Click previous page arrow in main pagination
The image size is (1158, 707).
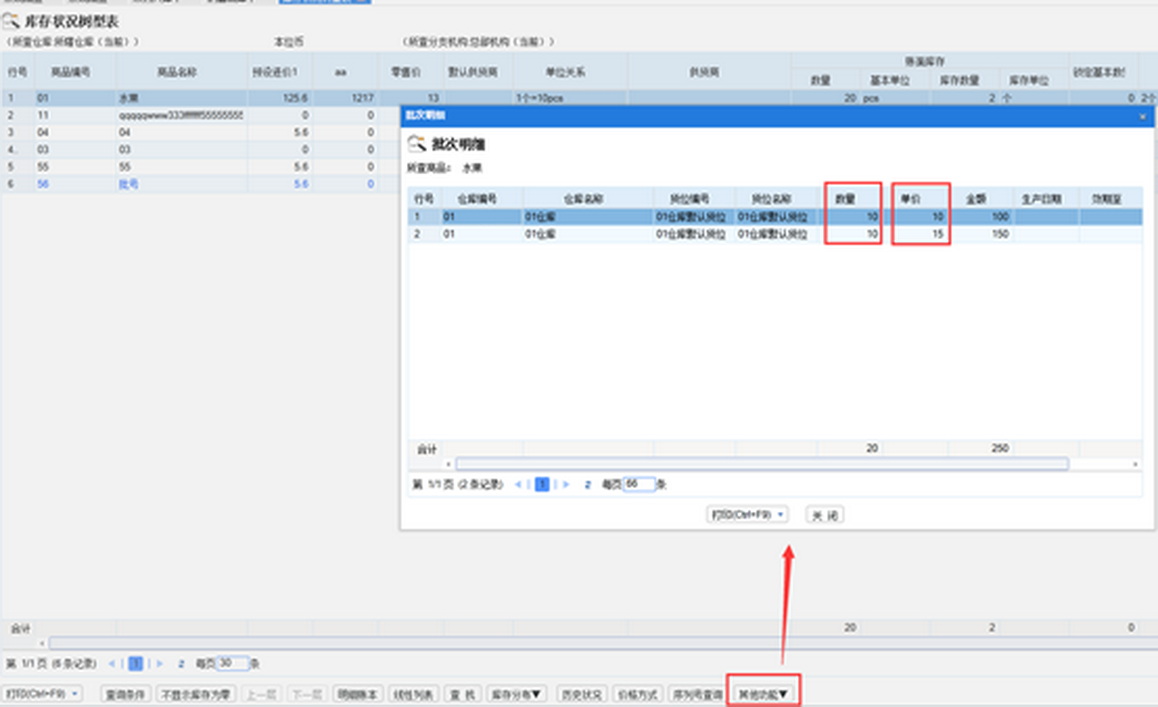pyautogui.click(x=112, y=663)
